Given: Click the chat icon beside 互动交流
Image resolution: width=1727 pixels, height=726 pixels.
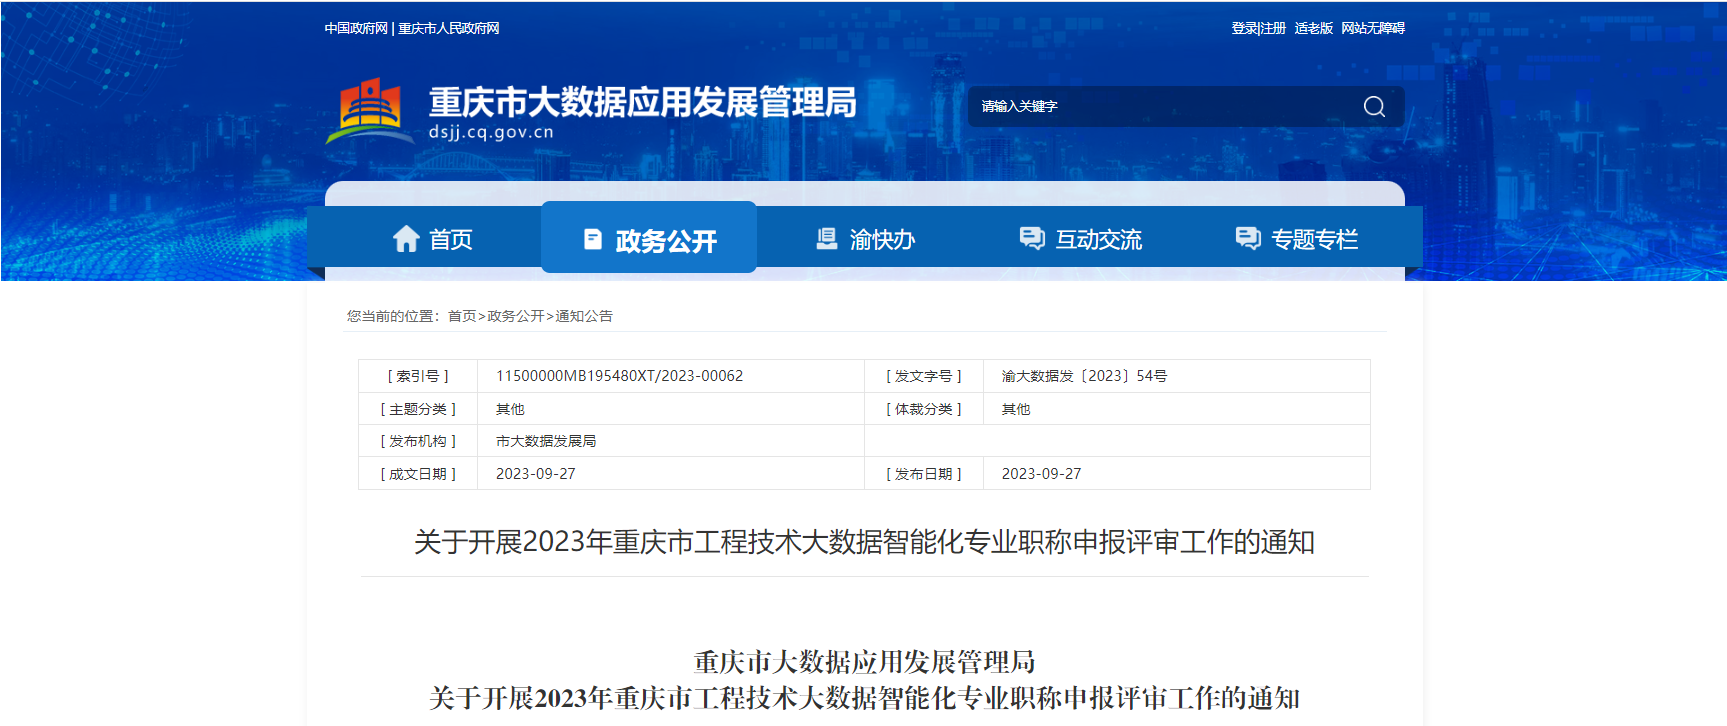Looking at the screenshot, I should click(1031, 238).
